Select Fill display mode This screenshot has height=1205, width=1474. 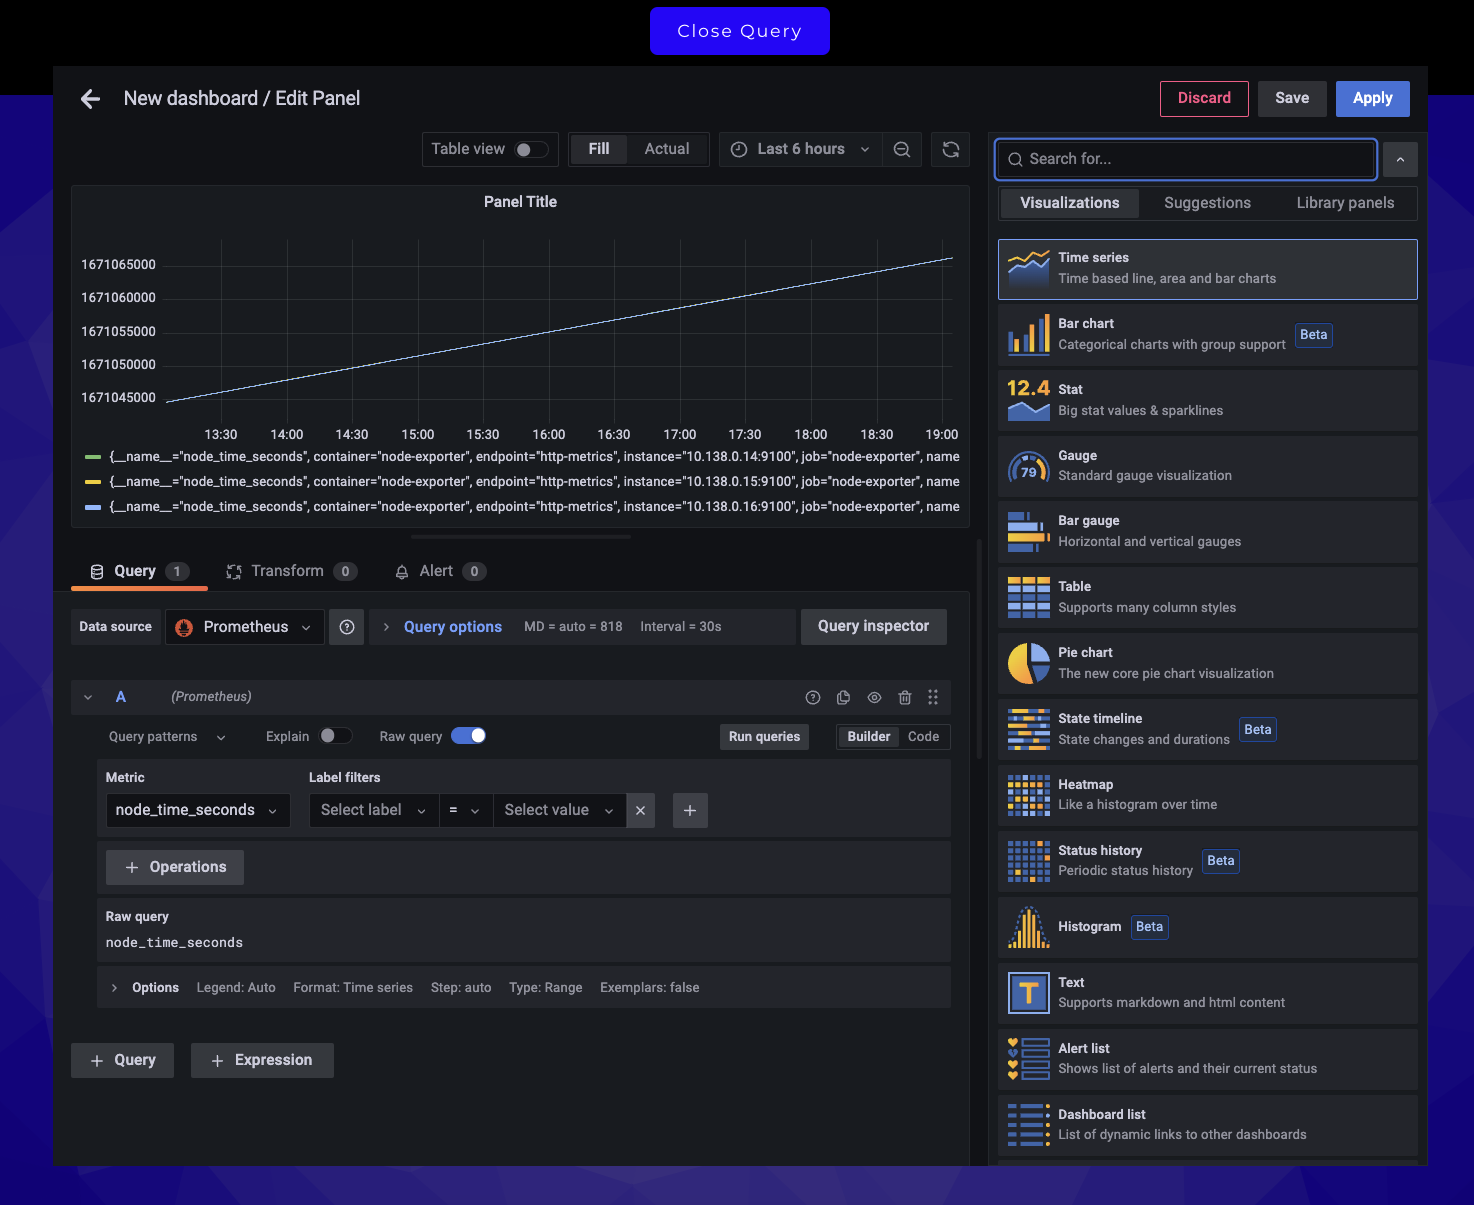click(599, 149)
